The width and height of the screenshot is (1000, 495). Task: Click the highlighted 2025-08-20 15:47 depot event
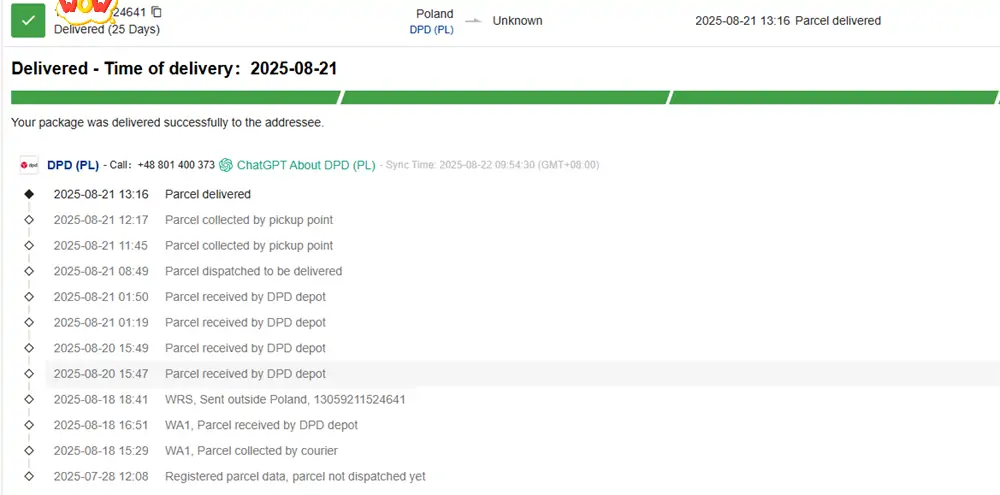[x=522, y=374]
